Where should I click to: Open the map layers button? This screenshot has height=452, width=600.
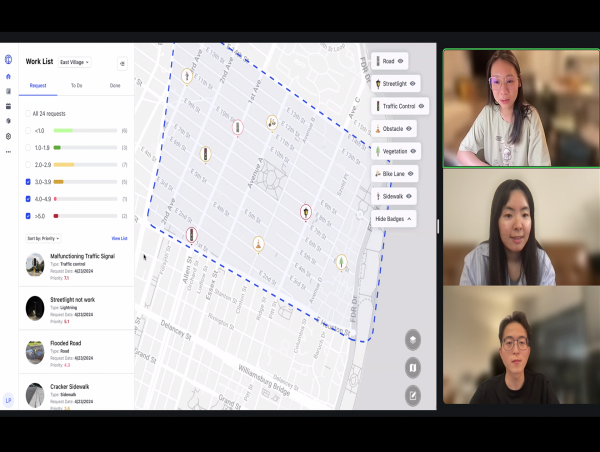coord(413,339)
